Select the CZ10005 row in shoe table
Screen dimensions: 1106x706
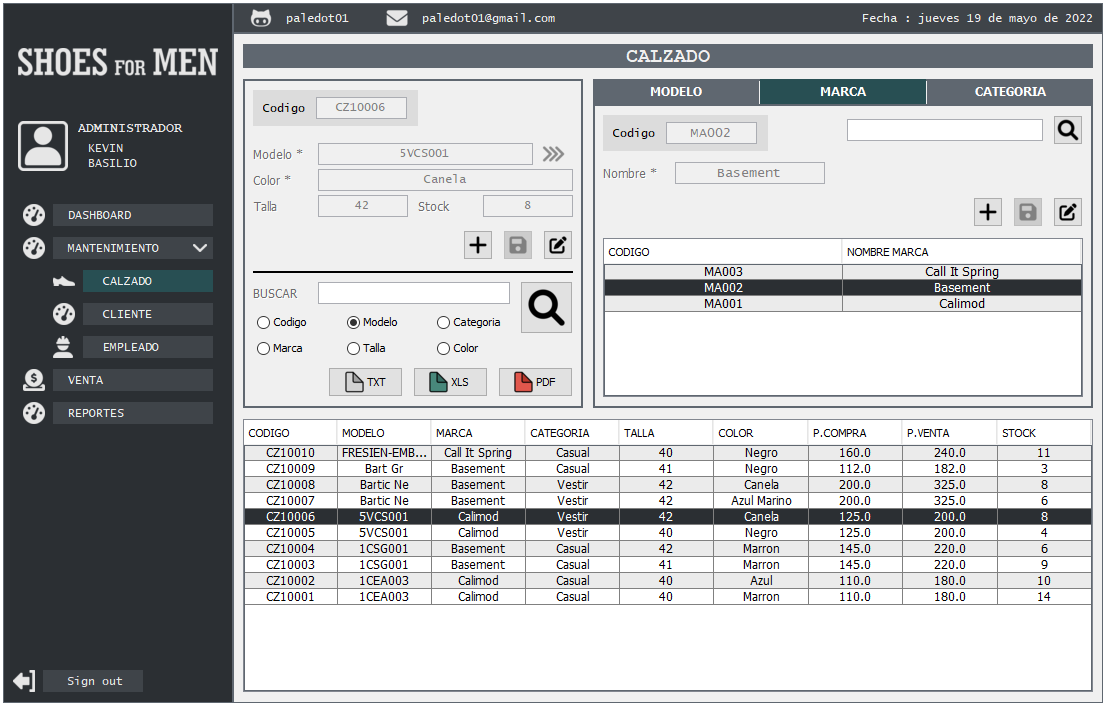tap(668, 533)
